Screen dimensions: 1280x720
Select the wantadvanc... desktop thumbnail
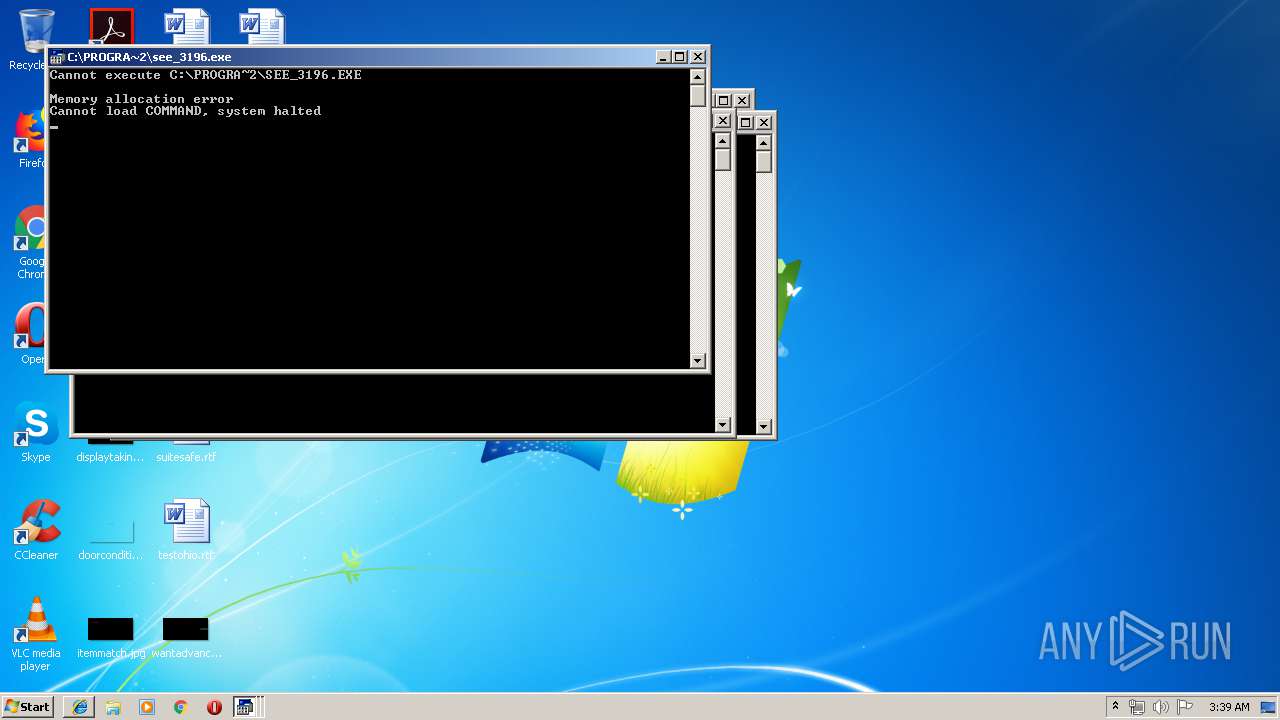coord(186,629)
